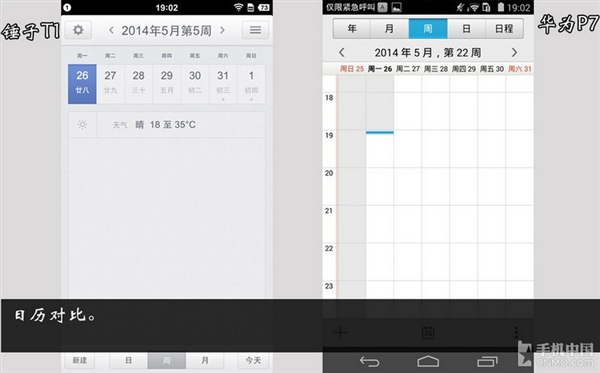The width and height of the screenshot is (600, 373).
Task: Switch to 日 view in Smartisan bottom bar
Action: point(129,360)
